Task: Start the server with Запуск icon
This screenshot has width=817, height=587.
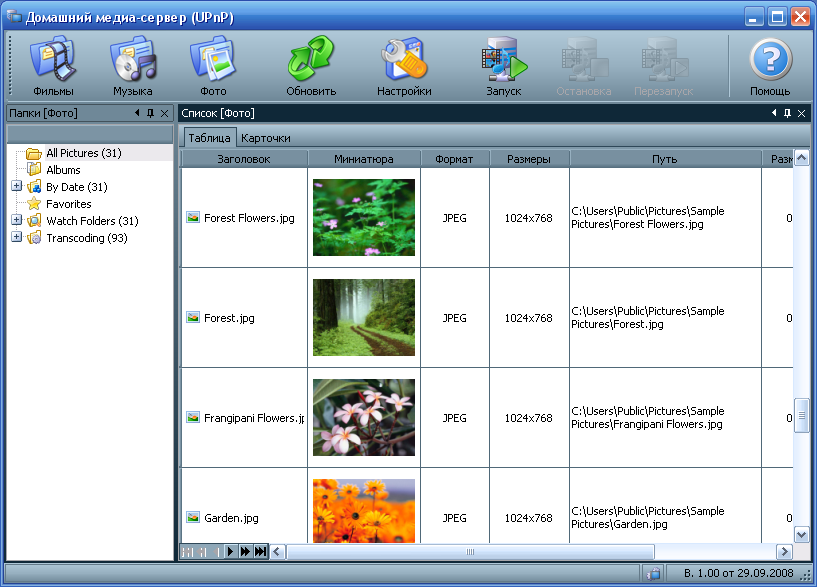Action: (x=503, y=66)
